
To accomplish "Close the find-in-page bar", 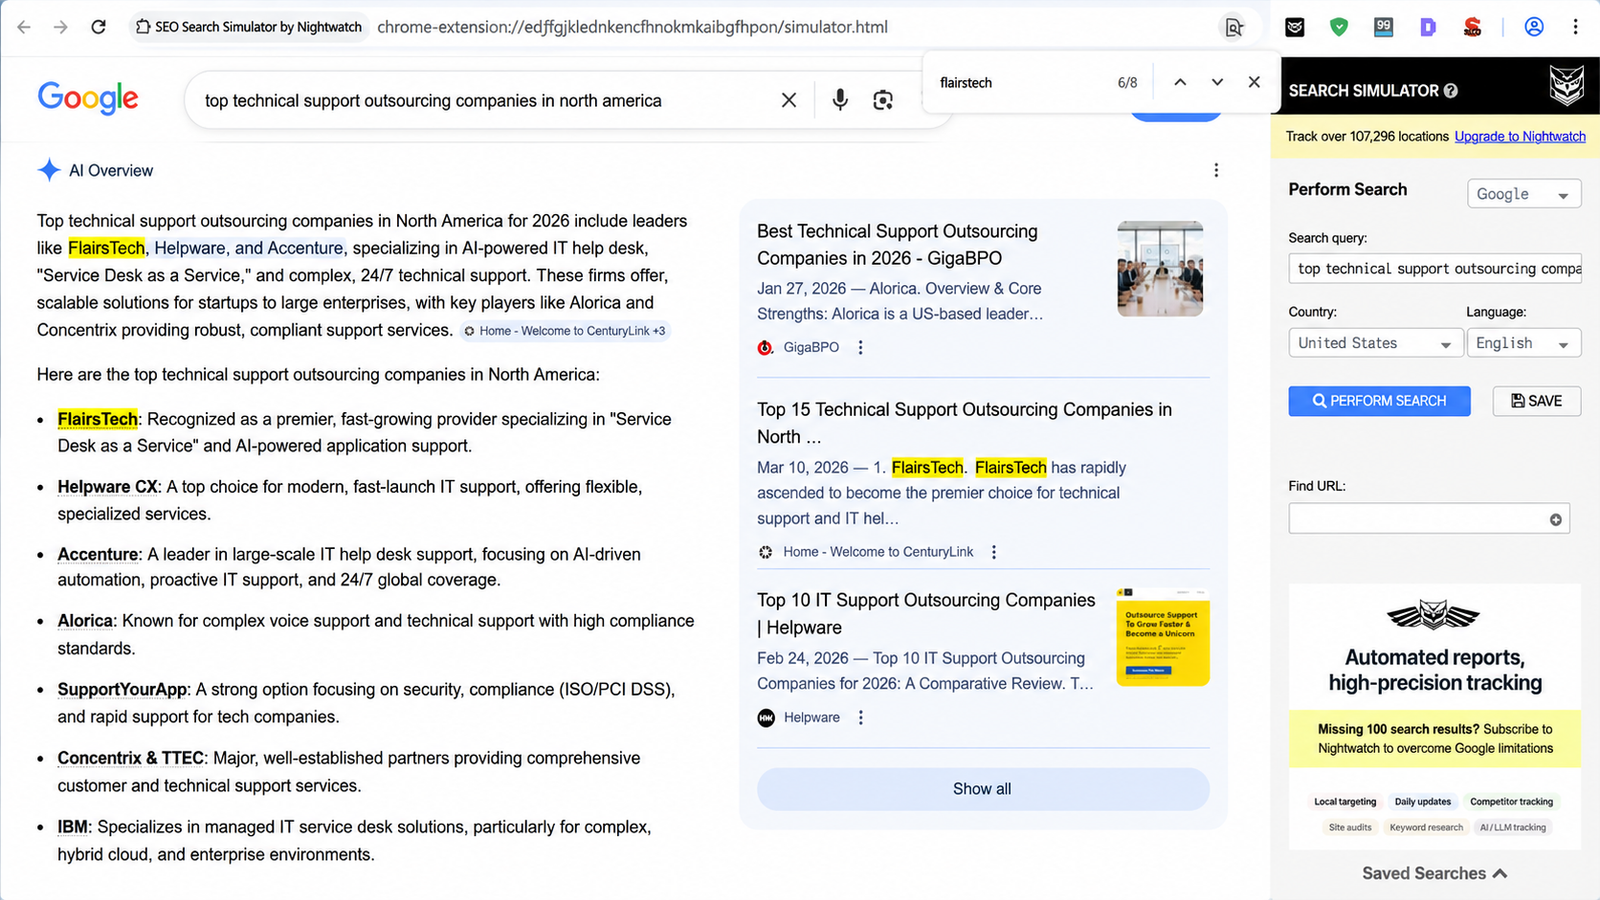I will pos(1254,82).
